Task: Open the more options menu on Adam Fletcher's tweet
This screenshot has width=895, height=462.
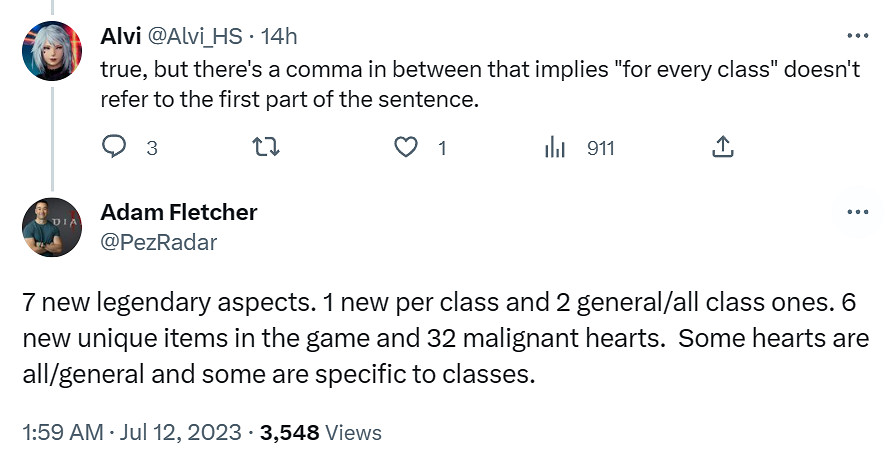Action: pos(857,212)
